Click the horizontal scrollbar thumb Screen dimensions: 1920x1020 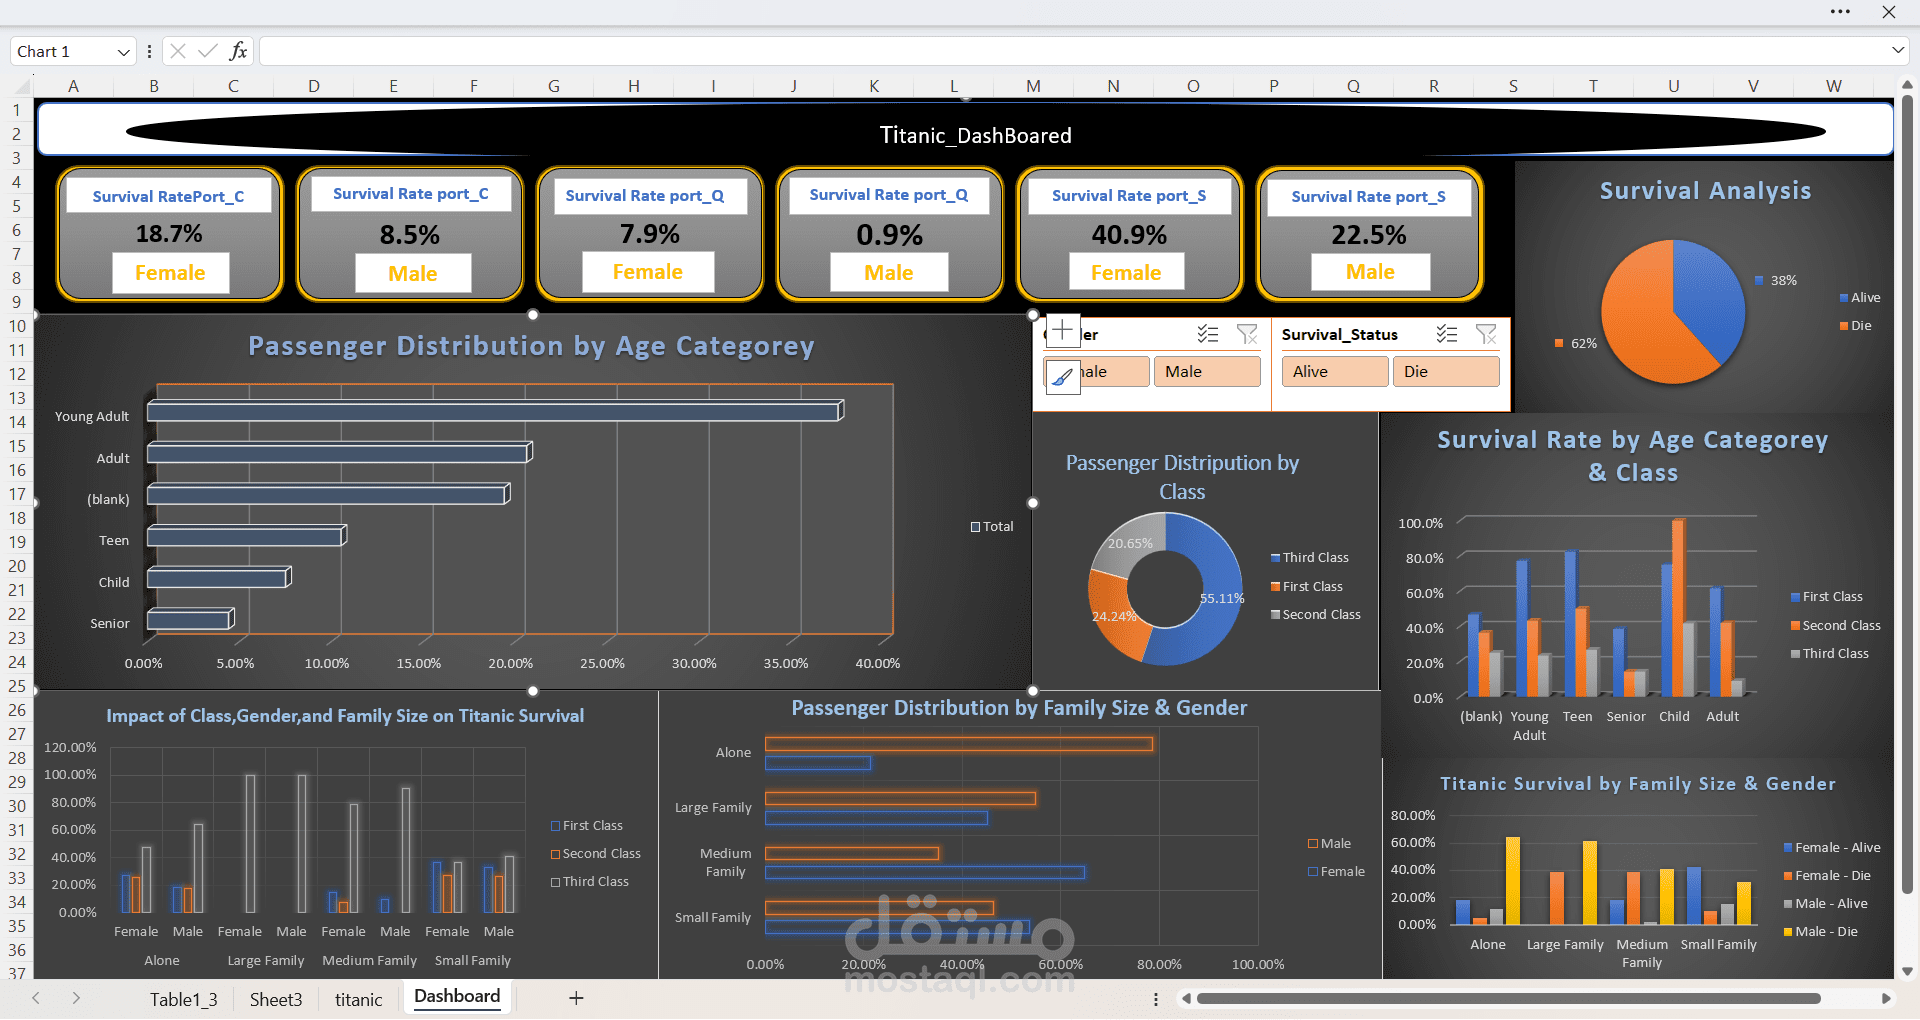[1507, 998]
